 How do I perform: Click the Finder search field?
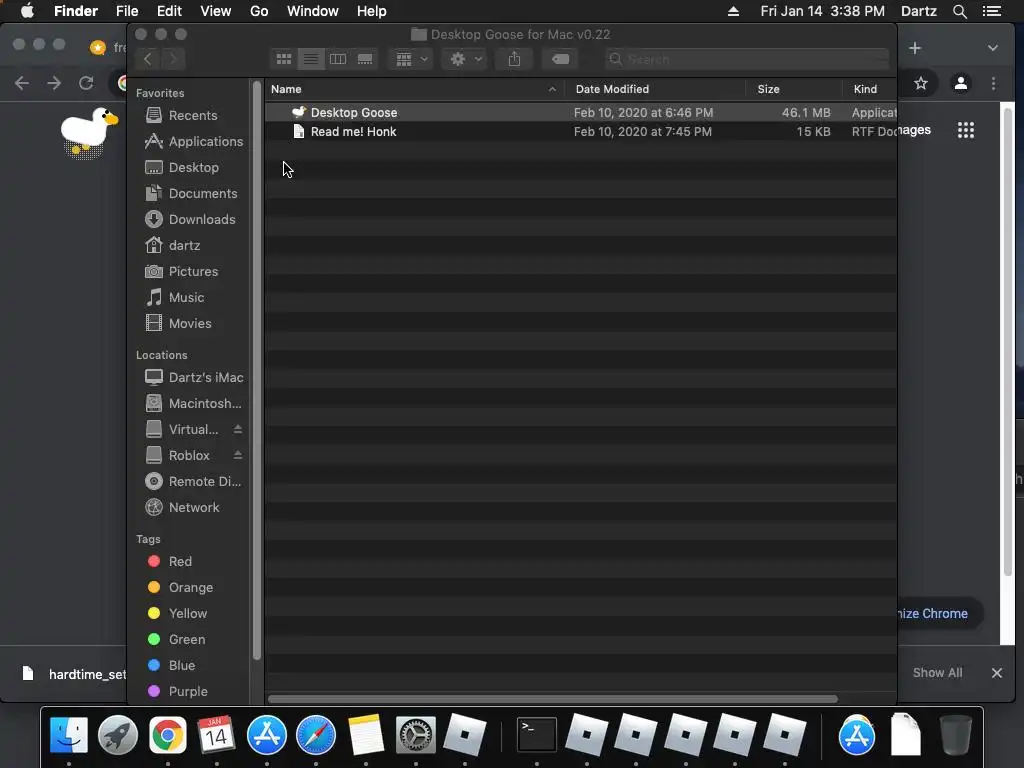747,59
